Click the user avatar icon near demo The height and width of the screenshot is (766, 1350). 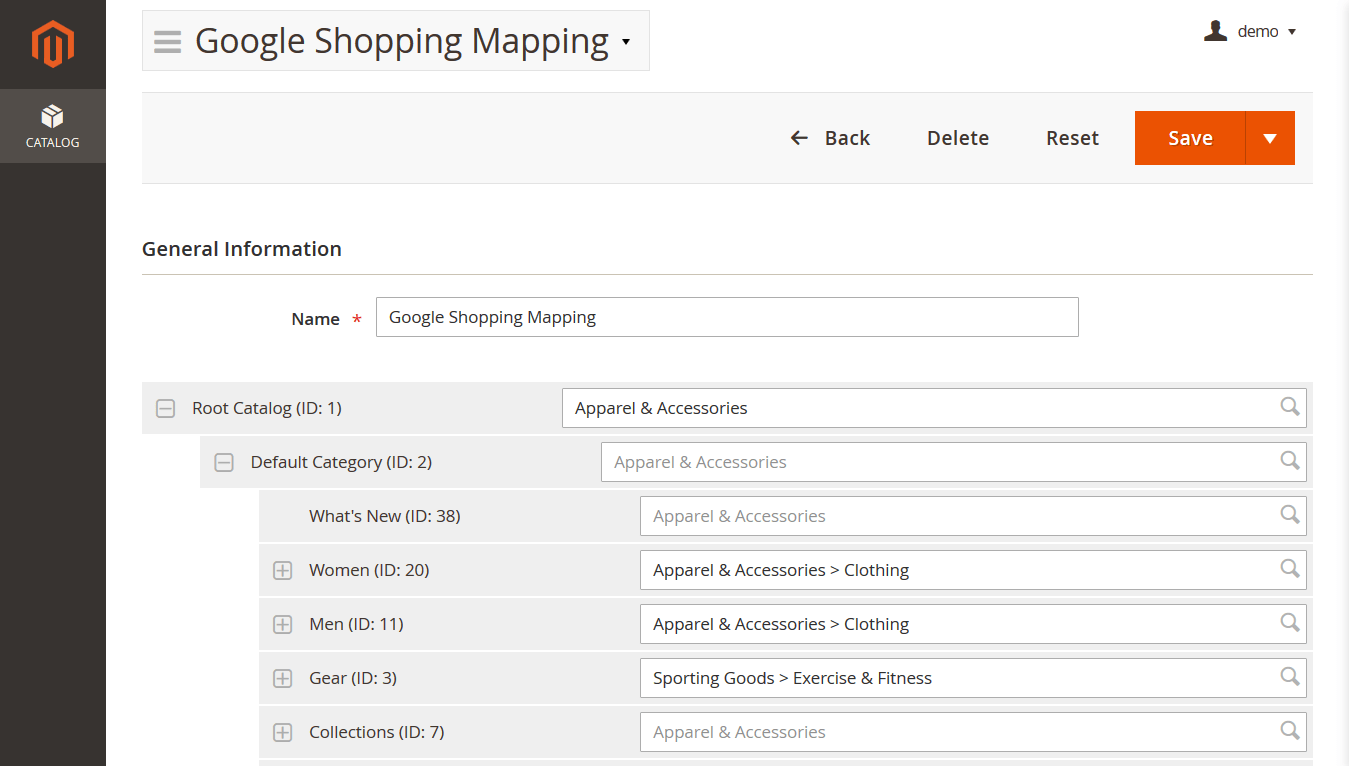(1214, 31)
